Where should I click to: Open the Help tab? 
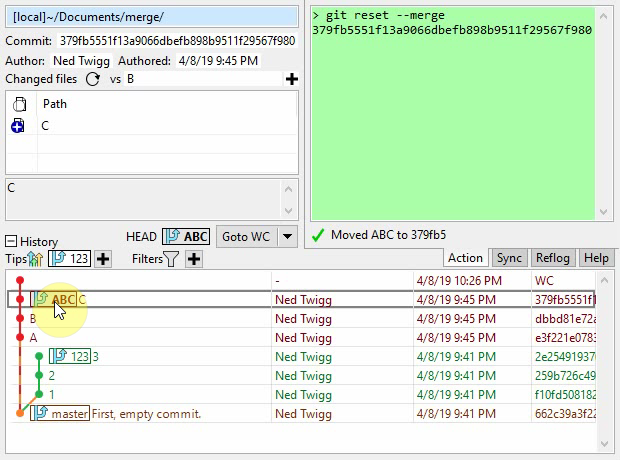tap(596, 258)
